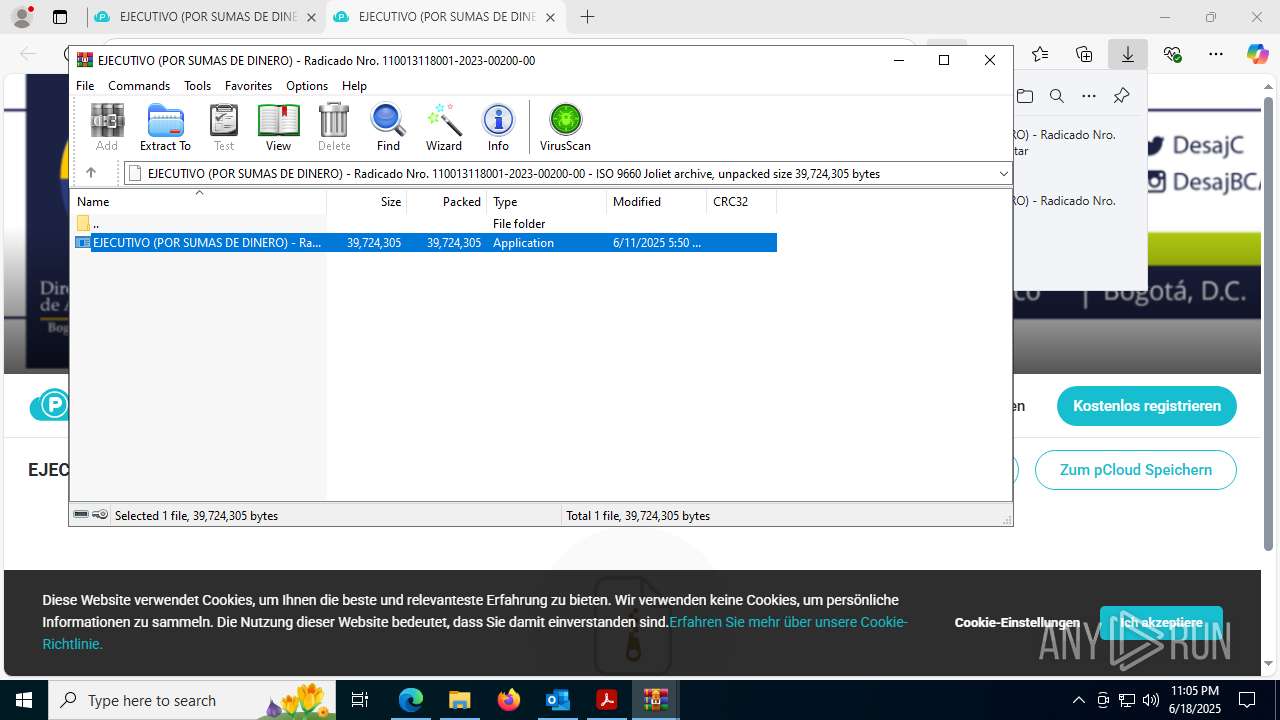Show archive Info icon
Viewport: 1280px width, 720px height.
click(498, 127)
